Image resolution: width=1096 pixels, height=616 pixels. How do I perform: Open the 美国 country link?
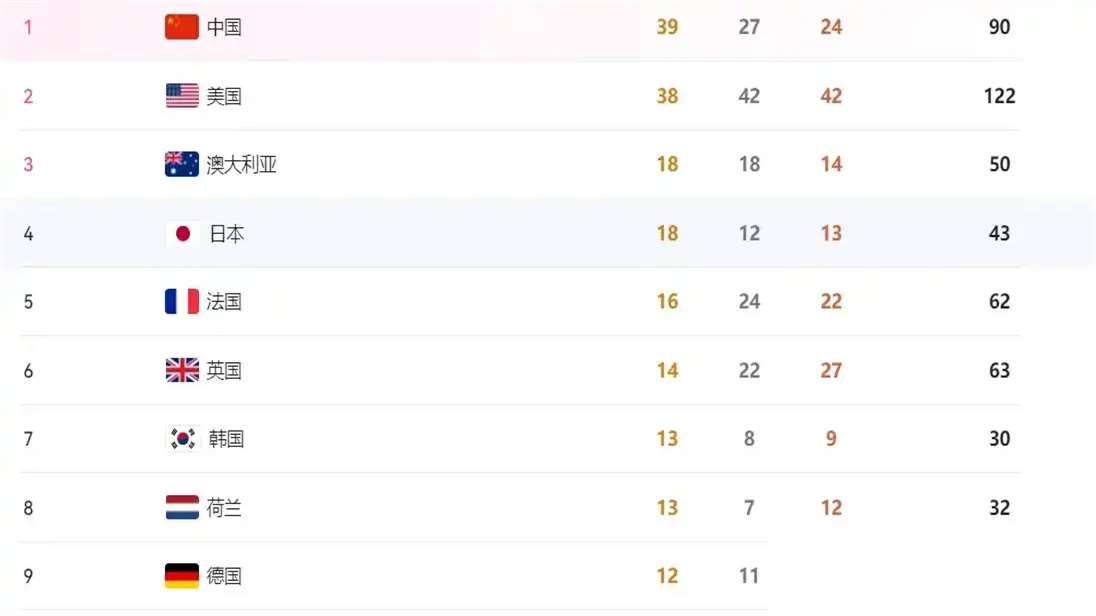224,96
